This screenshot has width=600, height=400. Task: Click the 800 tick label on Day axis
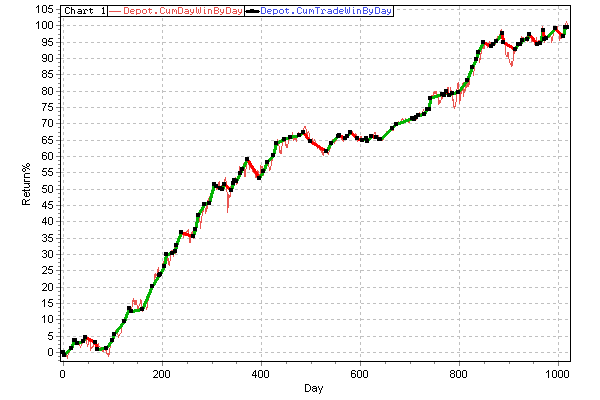(x=458, y=374)
